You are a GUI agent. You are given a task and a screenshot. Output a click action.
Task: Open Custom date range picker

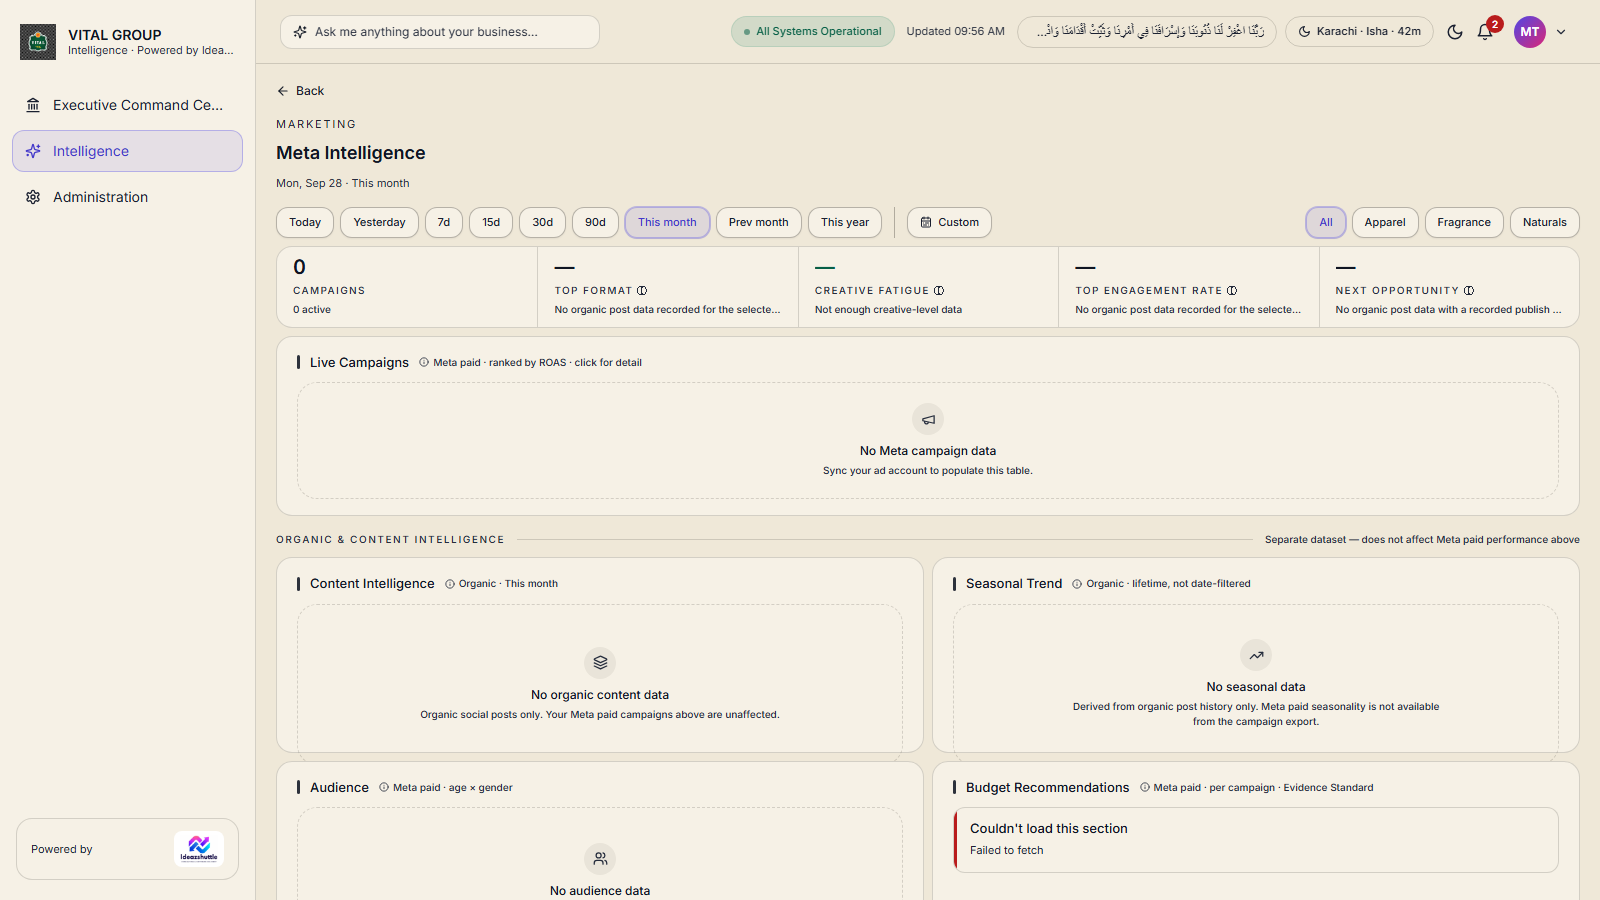click(x=949, y=222)
